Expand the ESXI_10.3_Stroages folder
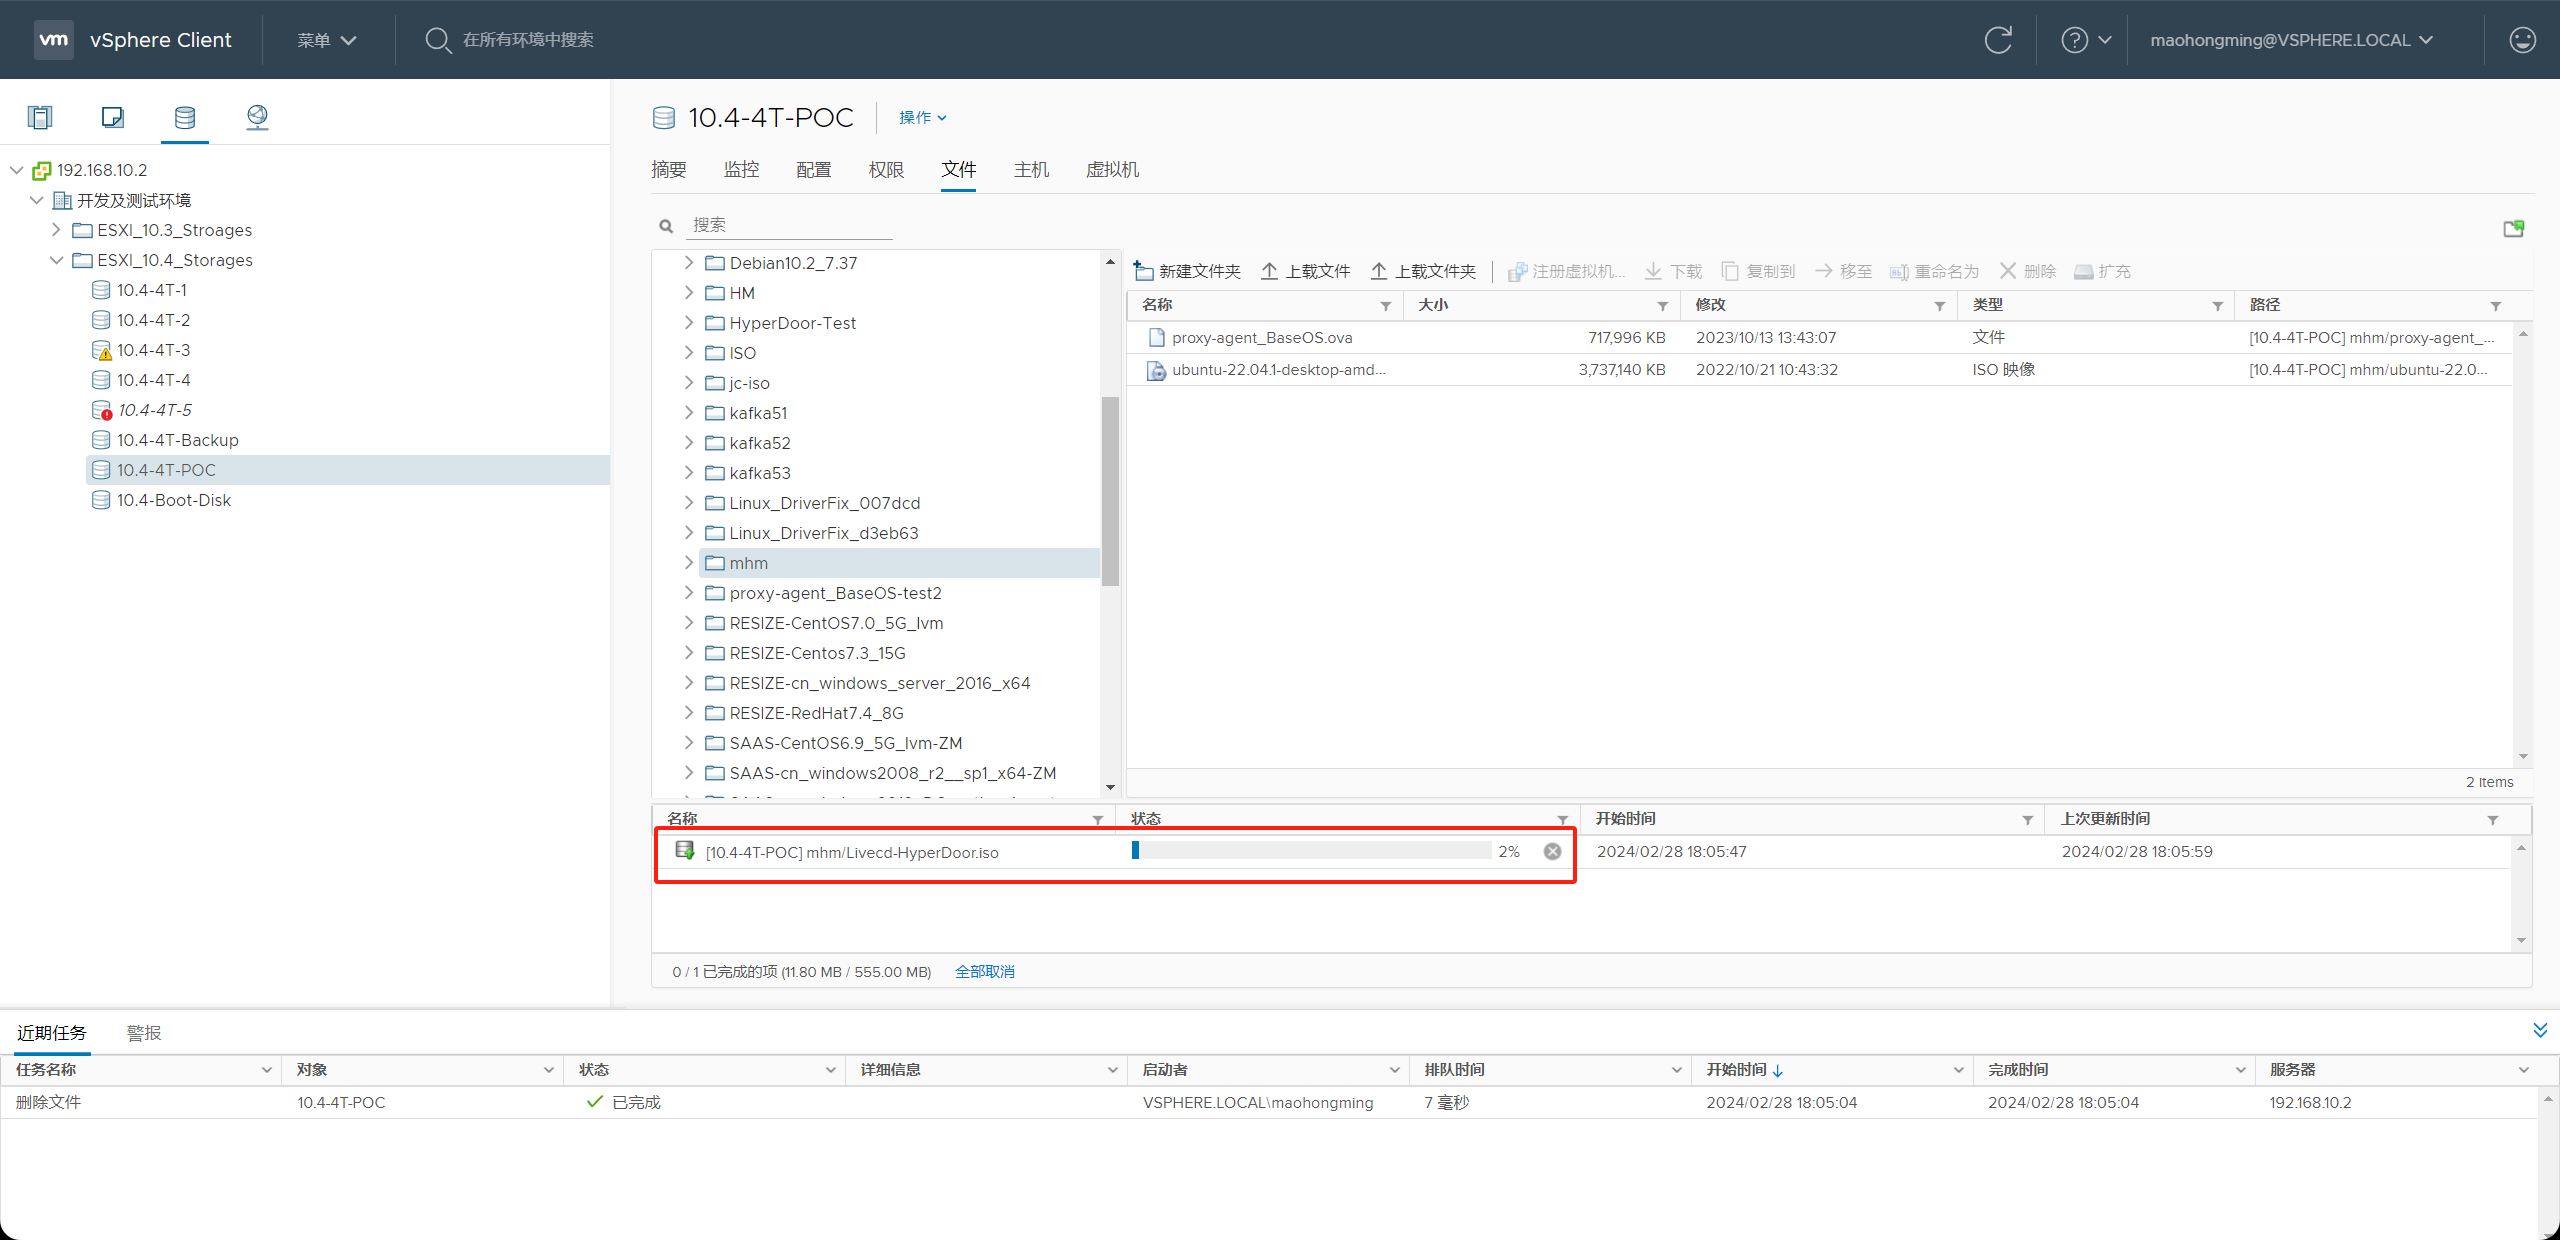The height and width of the screenshot is (1240, 2560). pos(56,230)
